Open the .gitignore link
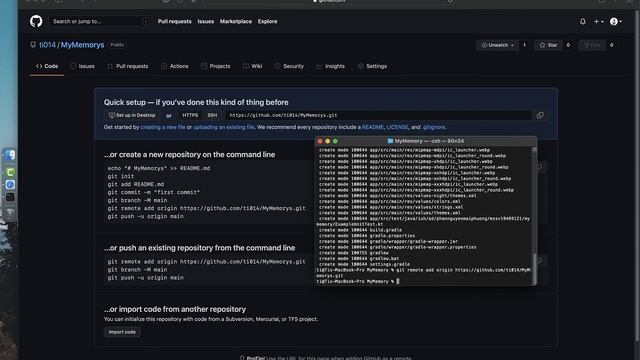 [x=434, y=127]
